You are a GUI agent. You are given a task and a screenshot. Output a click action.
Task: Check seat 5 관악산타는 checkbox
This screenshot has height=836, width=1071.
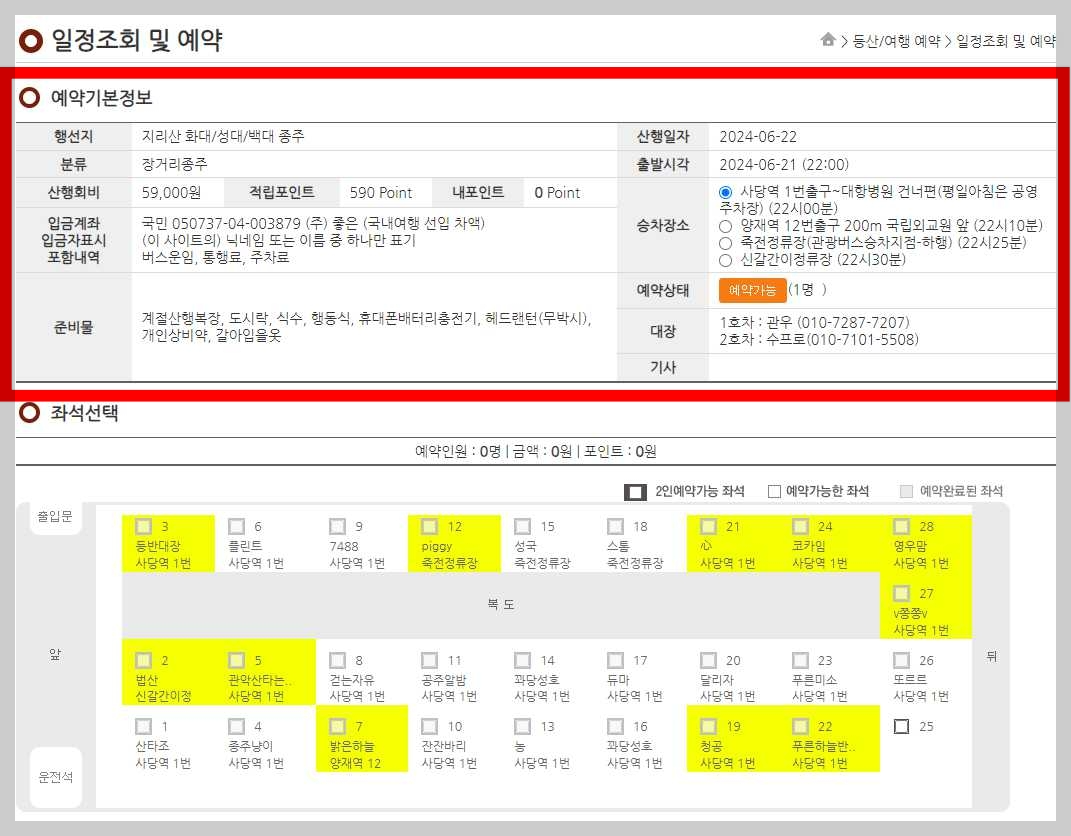[236, 660]
